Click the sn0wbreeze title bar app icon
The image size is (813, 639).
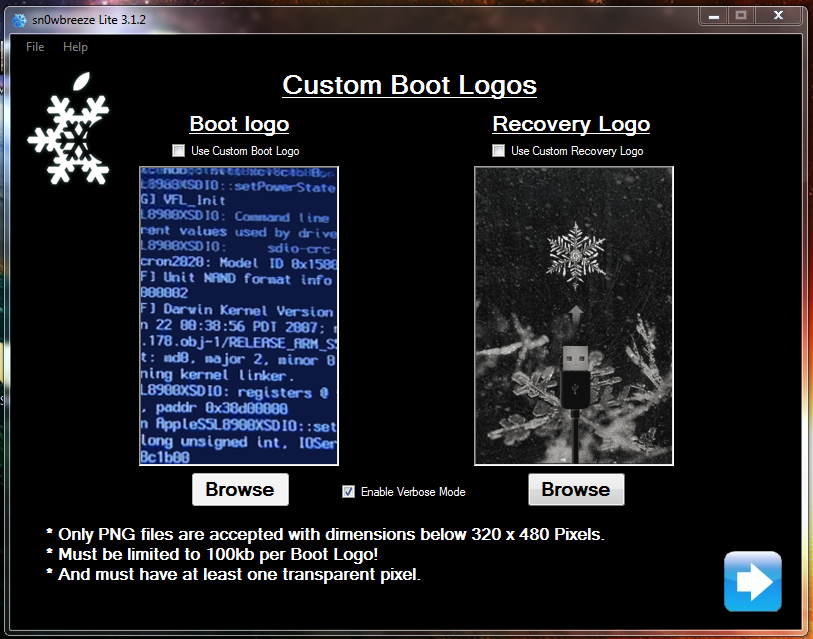[19, 17]
